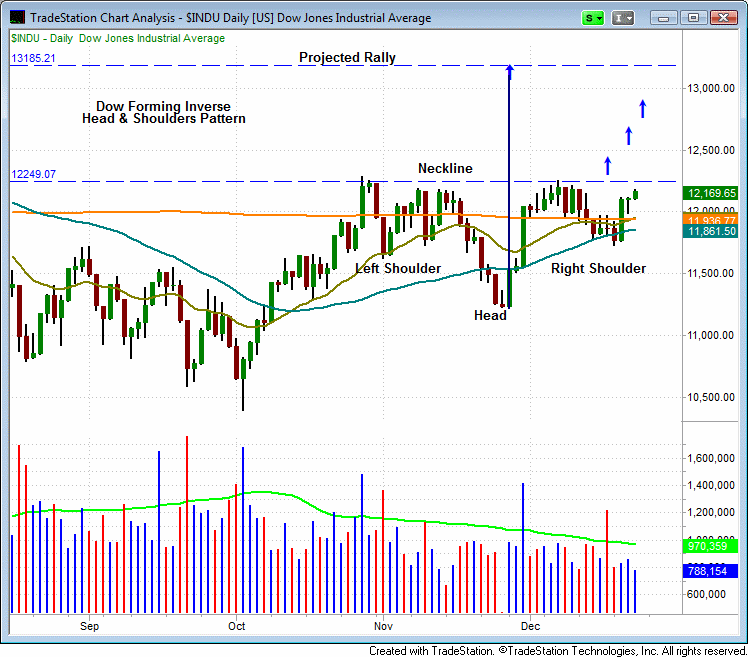The height and width of the screenshot is (657, 748).
Task: Click the Oct label on the time axis
Action: (237, 626)
